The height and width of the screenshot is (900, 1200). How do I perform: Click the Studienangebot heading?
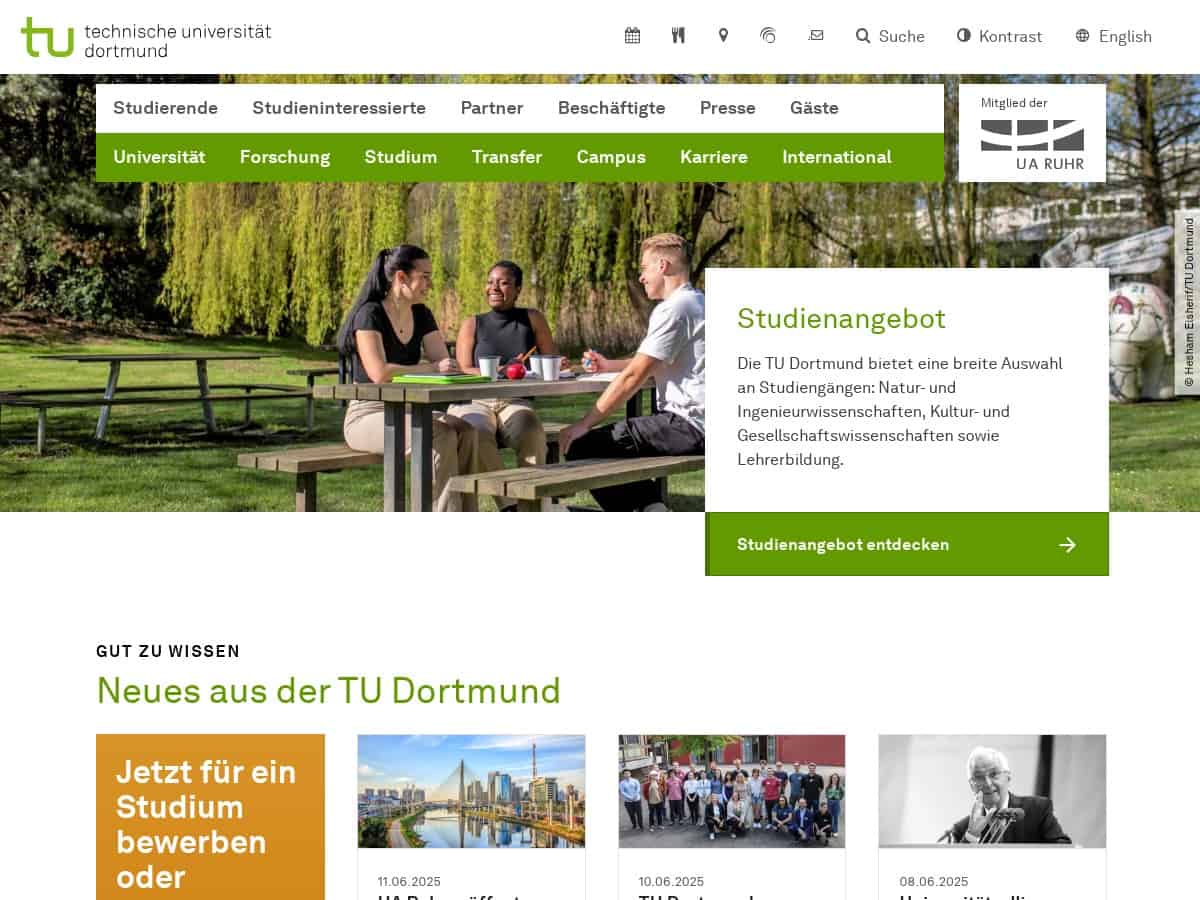[841, 319]
